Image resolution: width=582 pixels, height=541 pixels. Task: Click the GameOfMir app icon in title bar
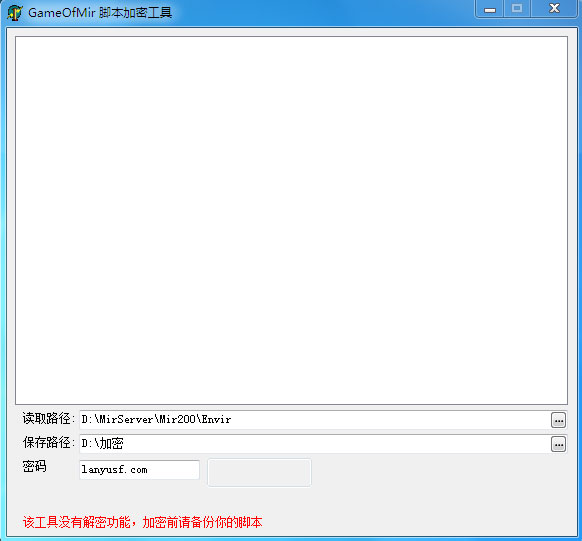14,13
